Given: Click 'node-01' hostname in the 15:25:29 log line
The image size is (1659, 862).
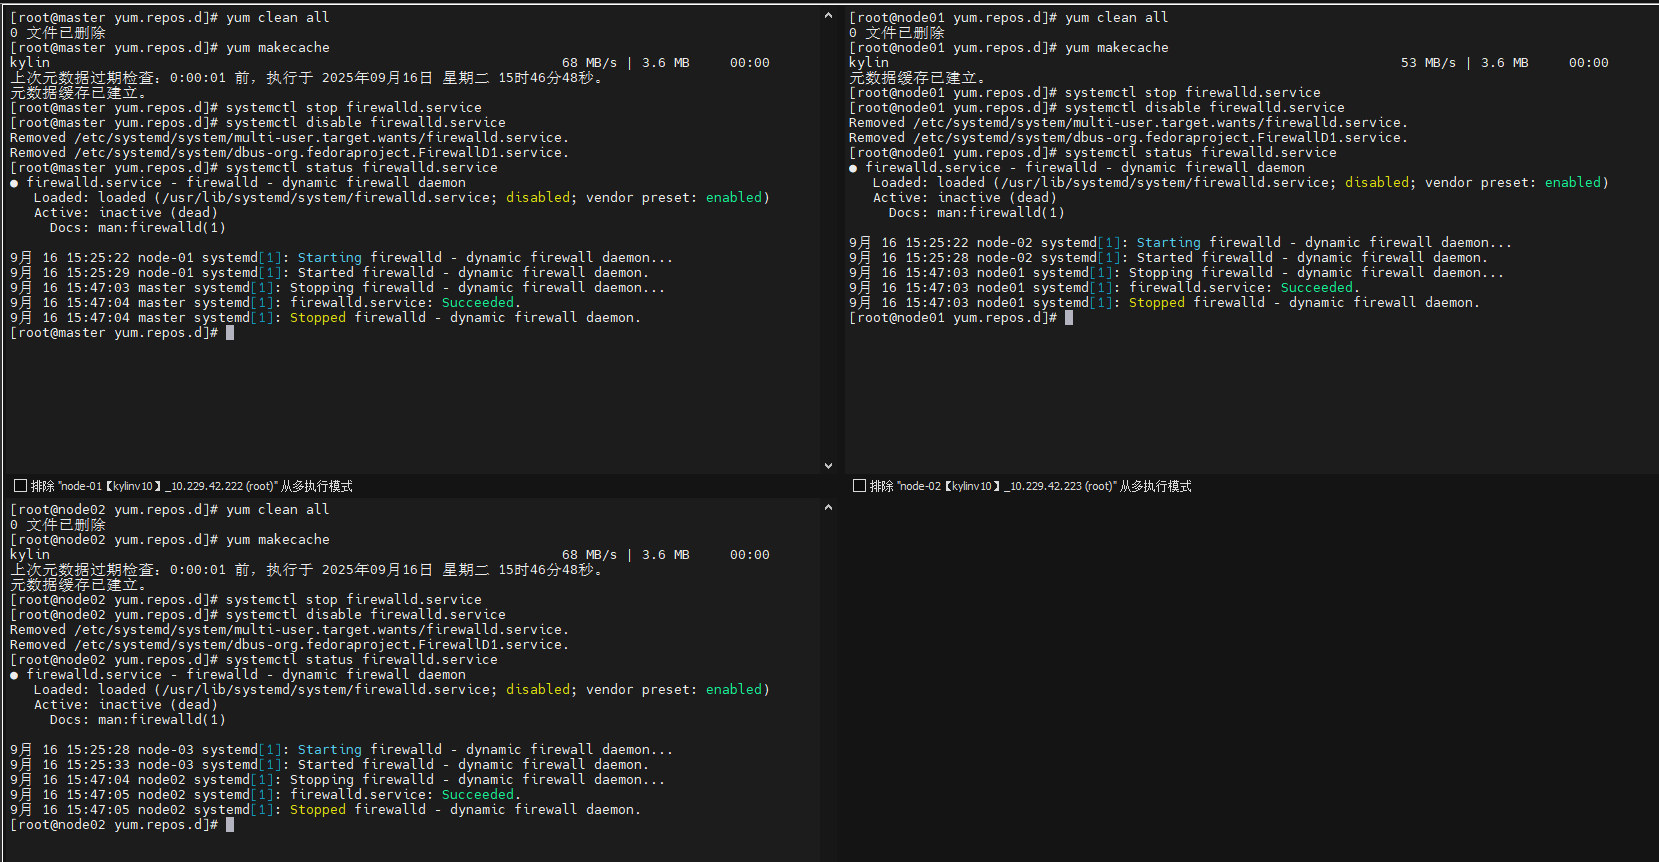Looking at the screenshot, I should tap(166, 273).
